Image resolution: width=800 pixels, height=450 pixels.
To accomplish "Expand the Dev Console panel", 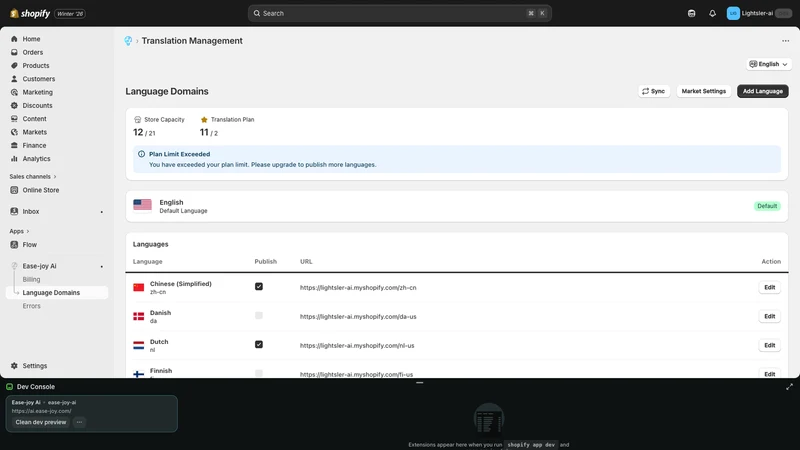I will coord(789,387).
